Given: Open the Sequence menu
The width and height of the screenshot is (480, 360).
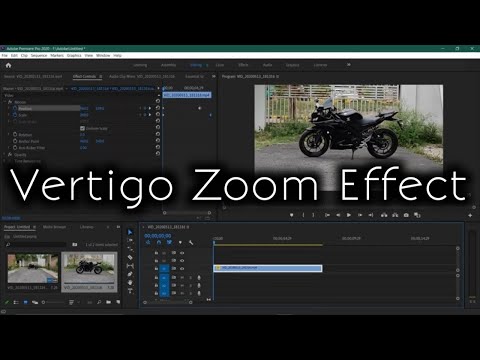Looking at the screenshot, I should [x=39, y=55].
